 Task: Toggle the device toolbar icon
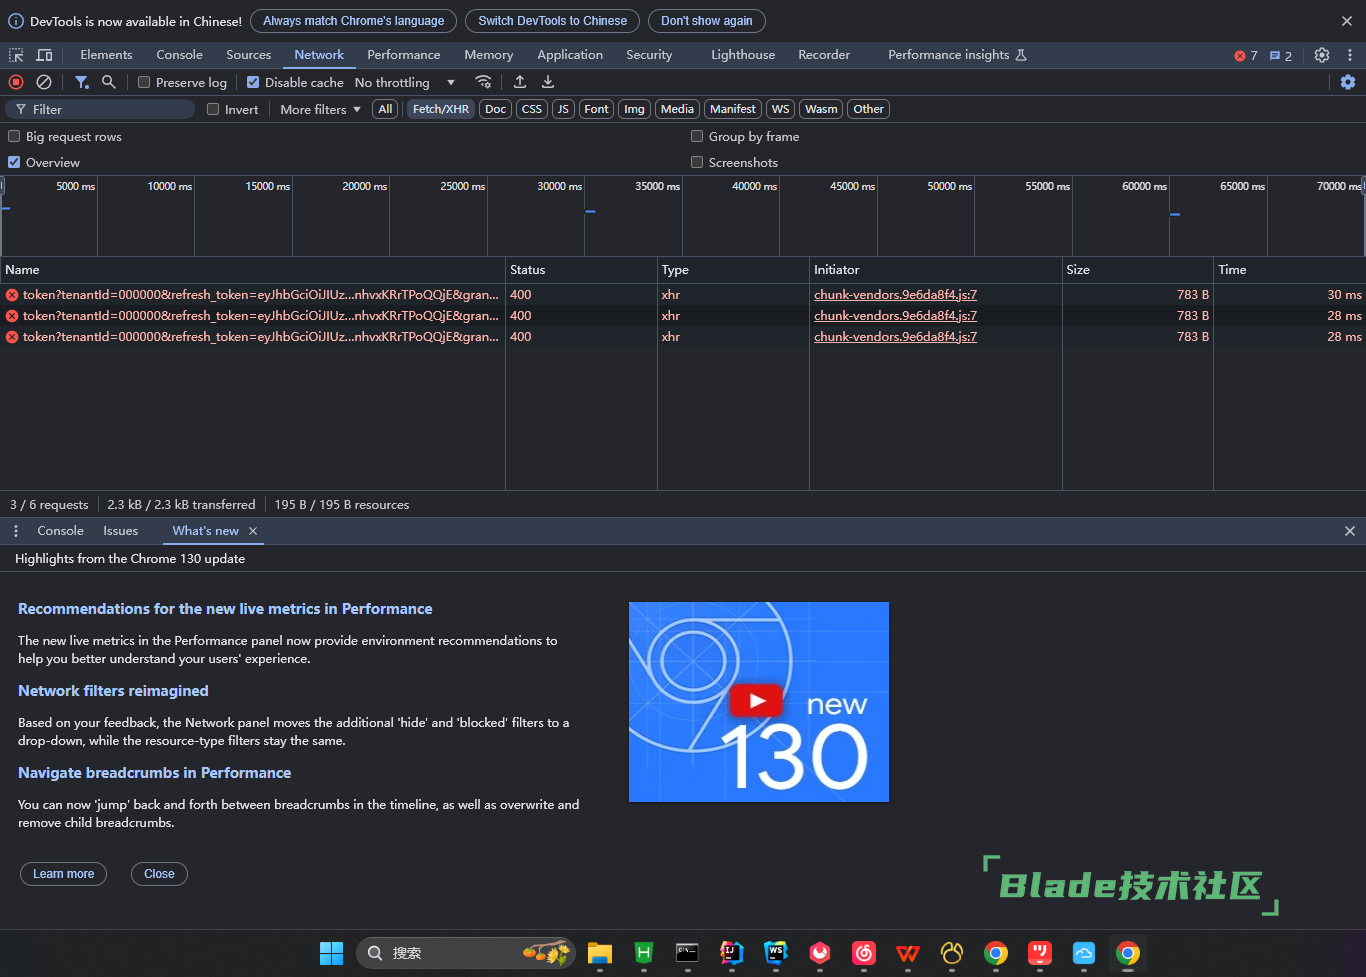pos(44,55)
